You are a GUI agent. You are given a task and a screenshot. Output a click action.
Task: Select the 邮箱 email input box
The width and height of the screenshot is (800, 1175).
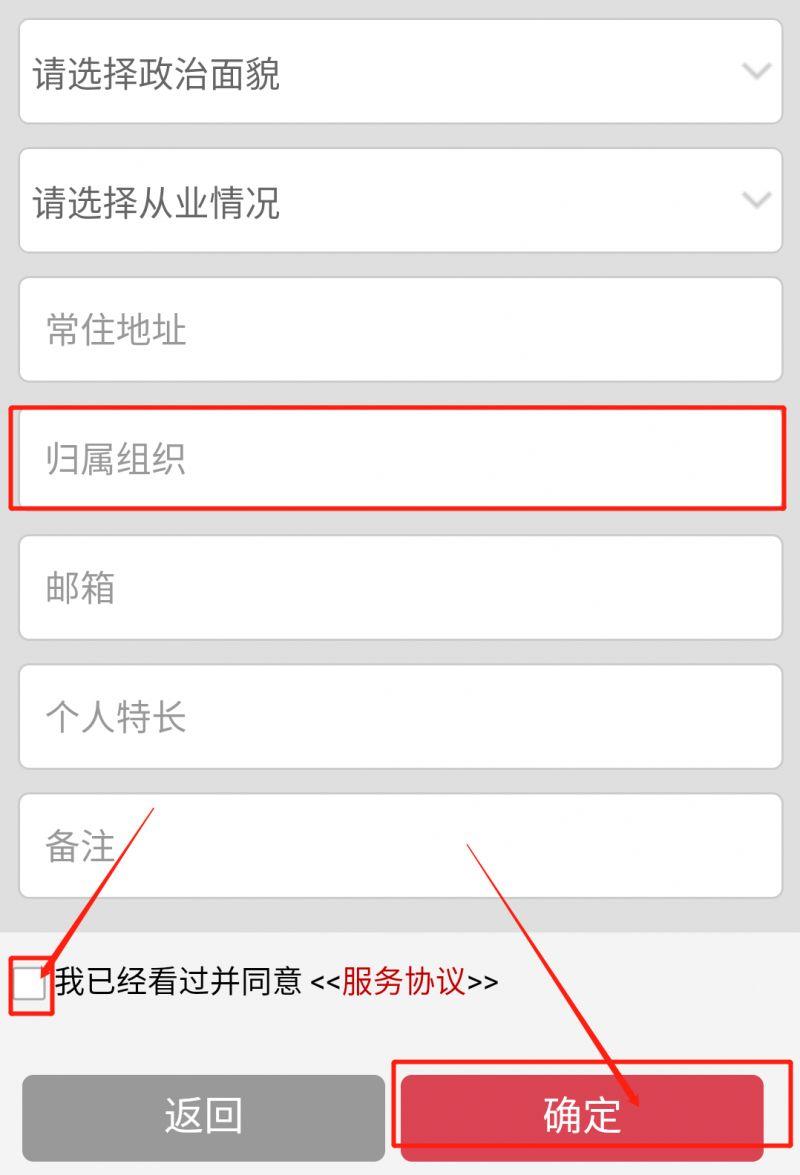coord(400,588)
